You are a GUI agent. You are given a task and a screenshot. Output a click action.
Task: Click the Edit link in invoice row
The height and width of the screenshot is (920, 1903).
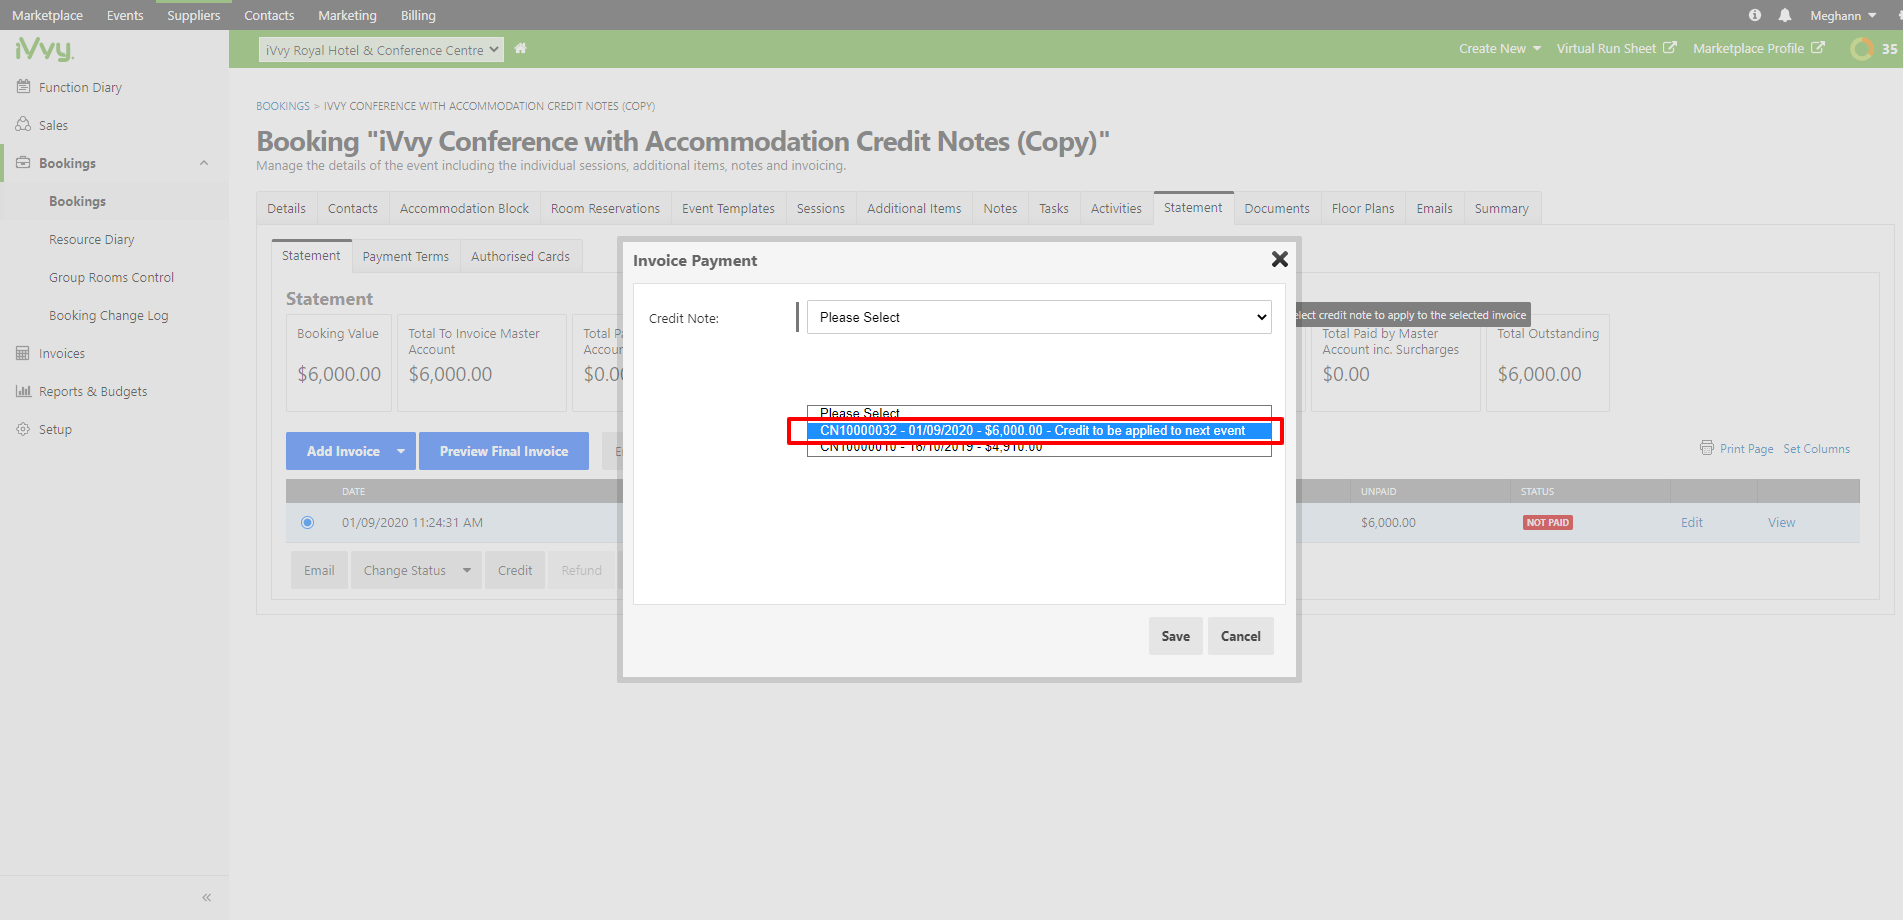(1691, 522)
